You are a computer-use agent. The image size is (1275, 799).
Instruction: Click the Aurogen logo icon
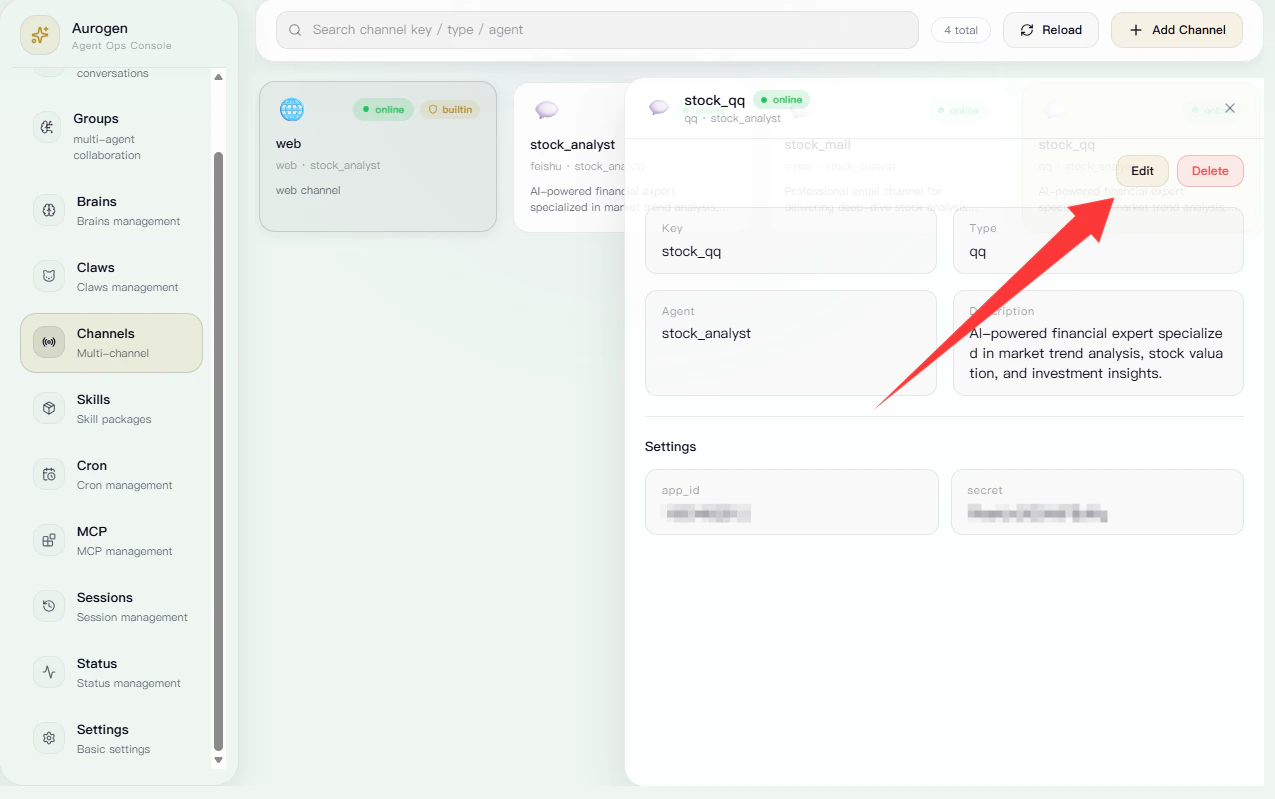[40, 36]
